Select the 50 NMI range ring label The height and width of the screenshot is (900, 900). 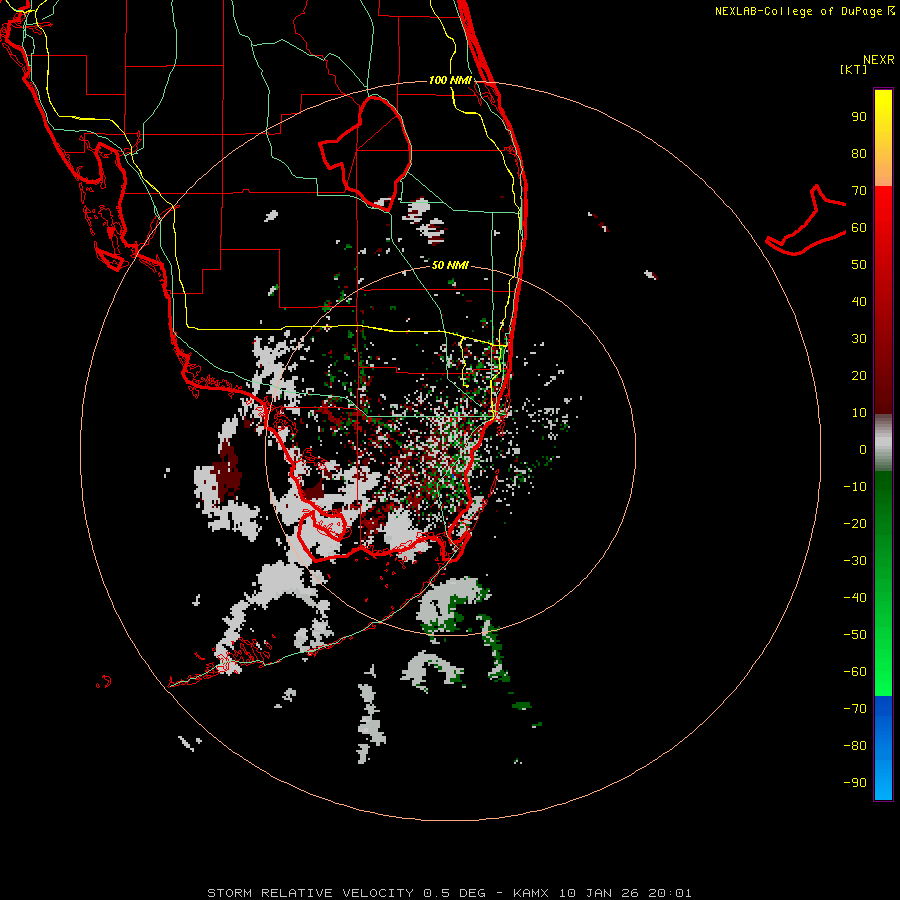click(x=450, y=265)
